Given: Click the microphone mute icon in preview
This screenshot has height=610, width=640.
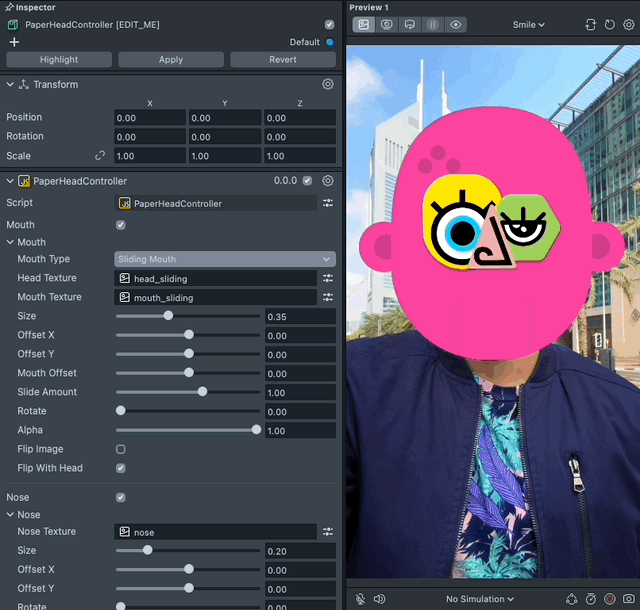Looking at the screenshot, I should tap(360, 599).
